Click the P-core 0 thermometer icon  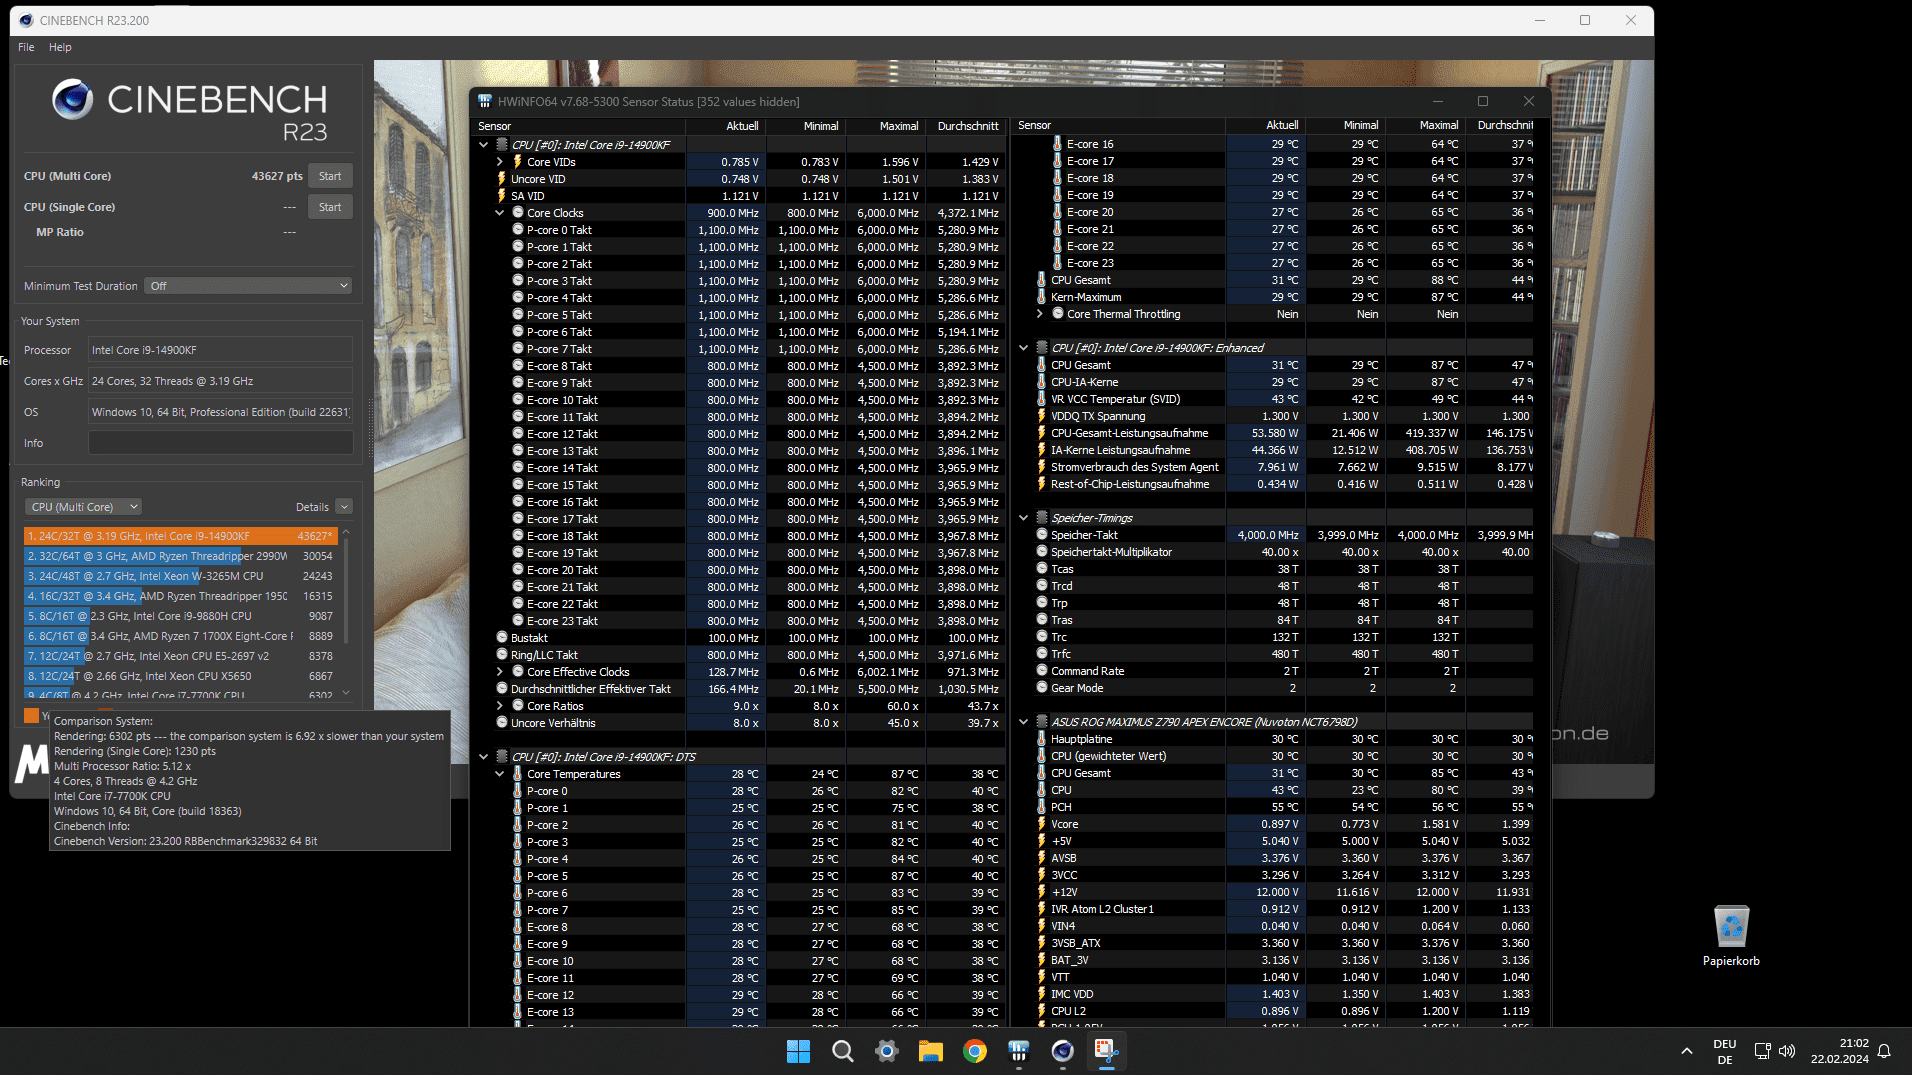tap(518, 791)
